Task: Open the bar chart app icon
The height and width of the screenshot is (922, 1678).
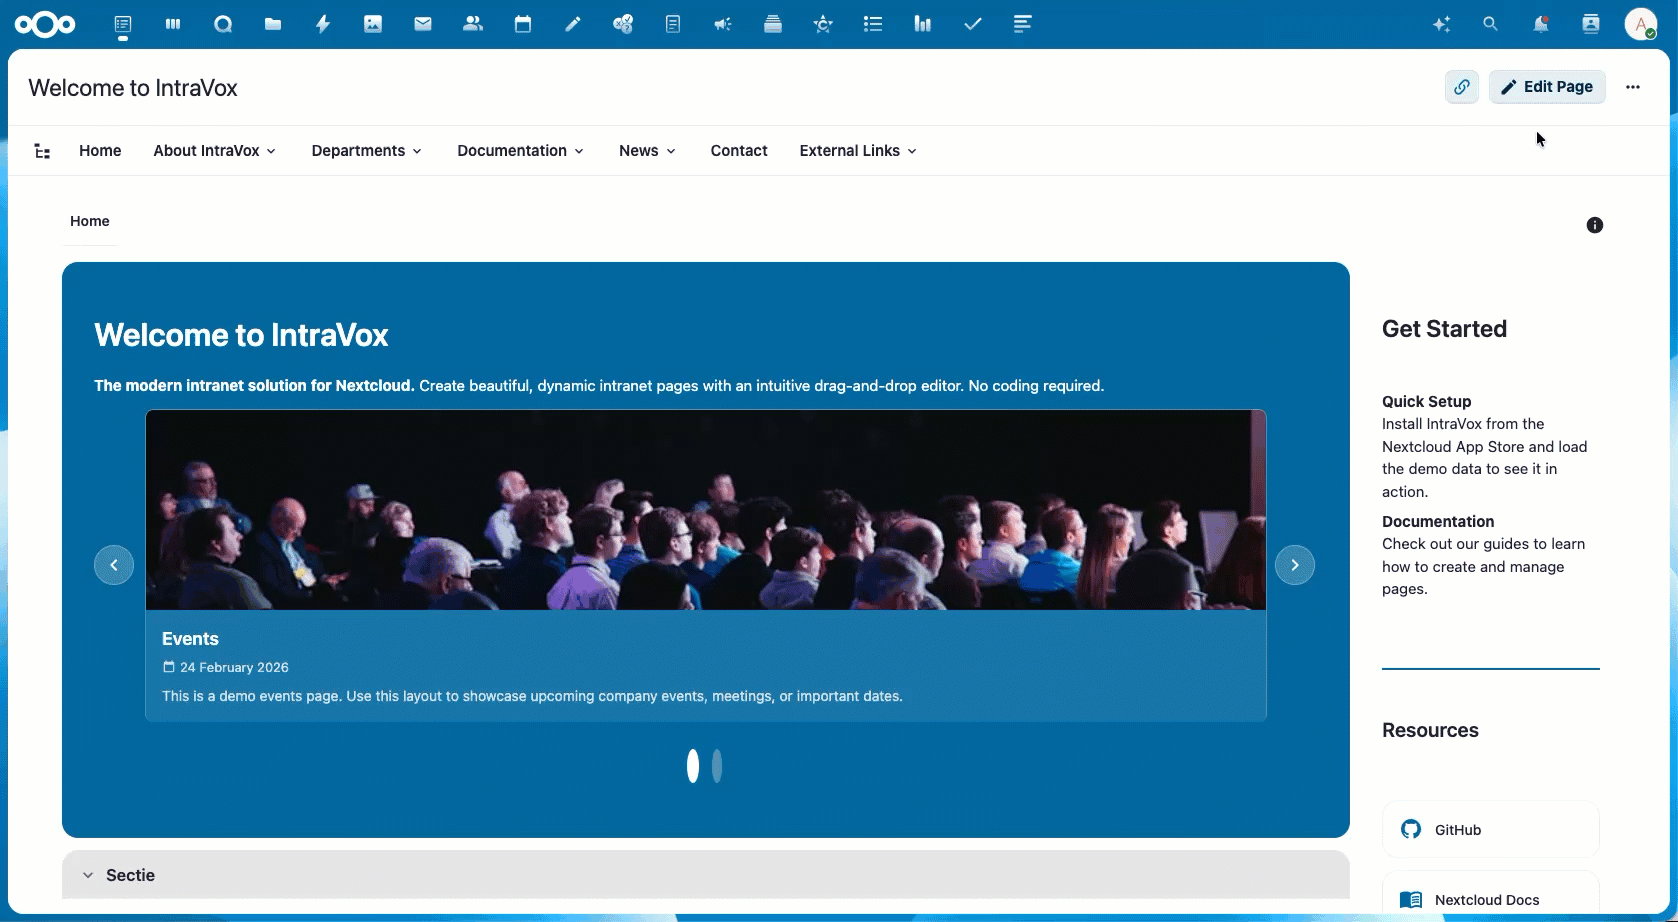Action: click(x=923, y=24)
